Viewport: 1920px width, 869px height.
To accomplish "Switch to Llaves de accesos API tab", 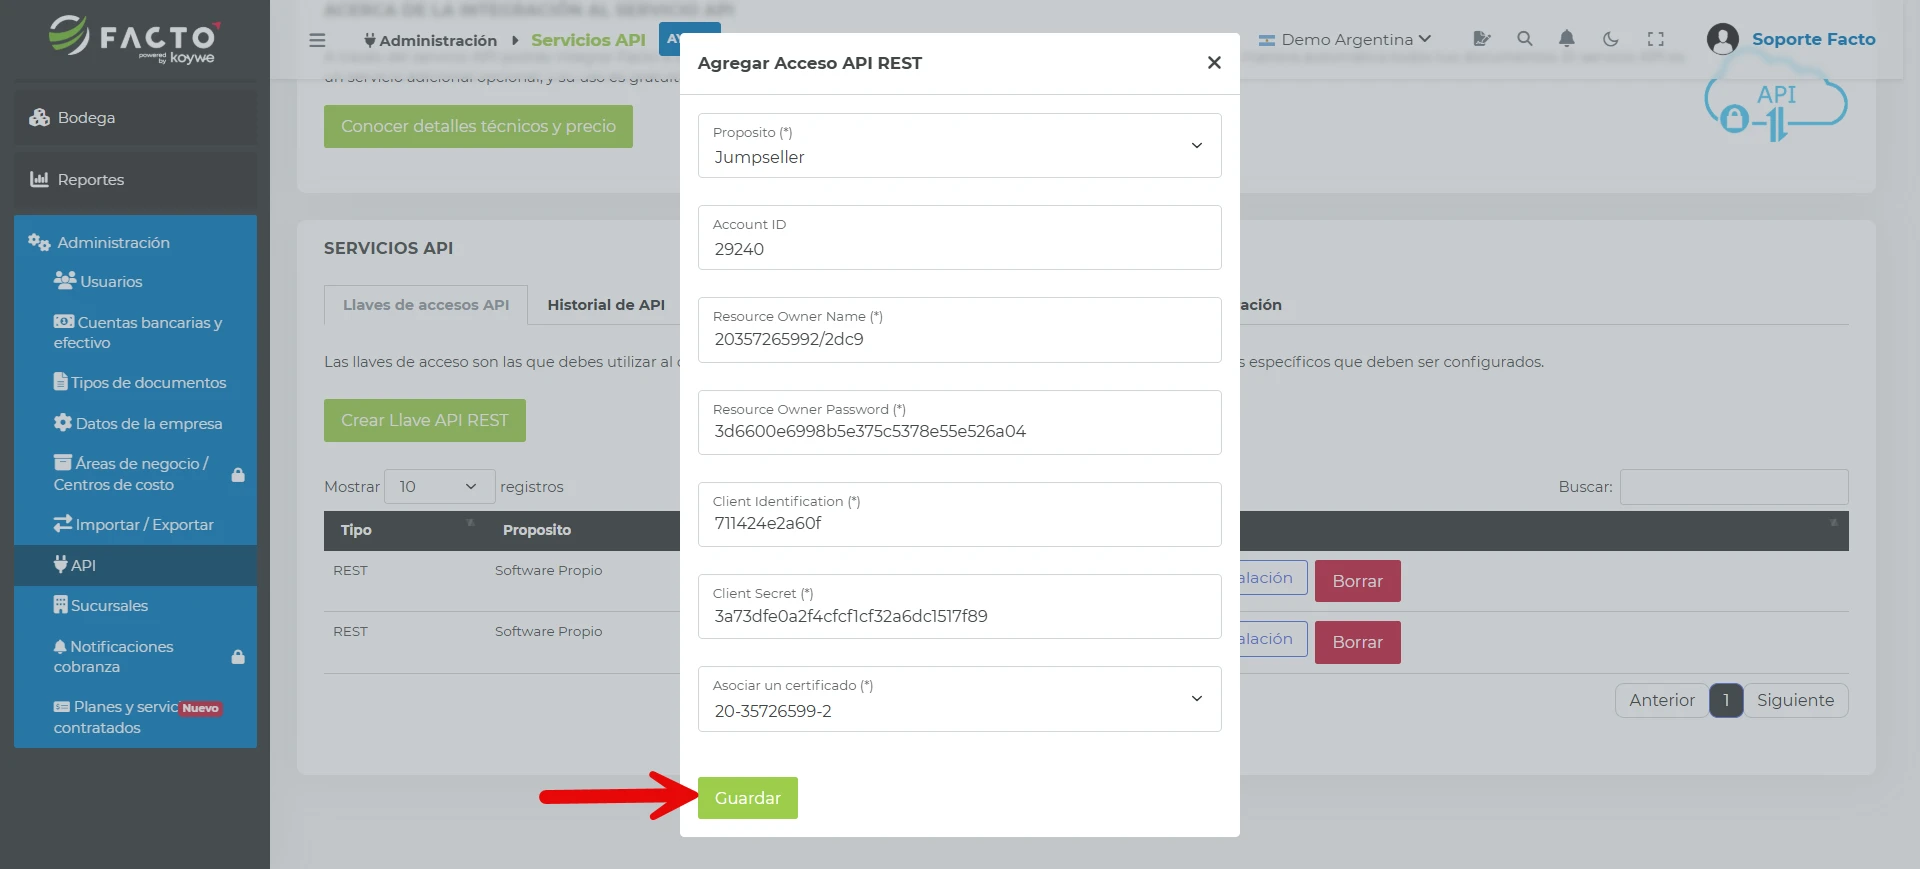I will (x=426, y=305).
